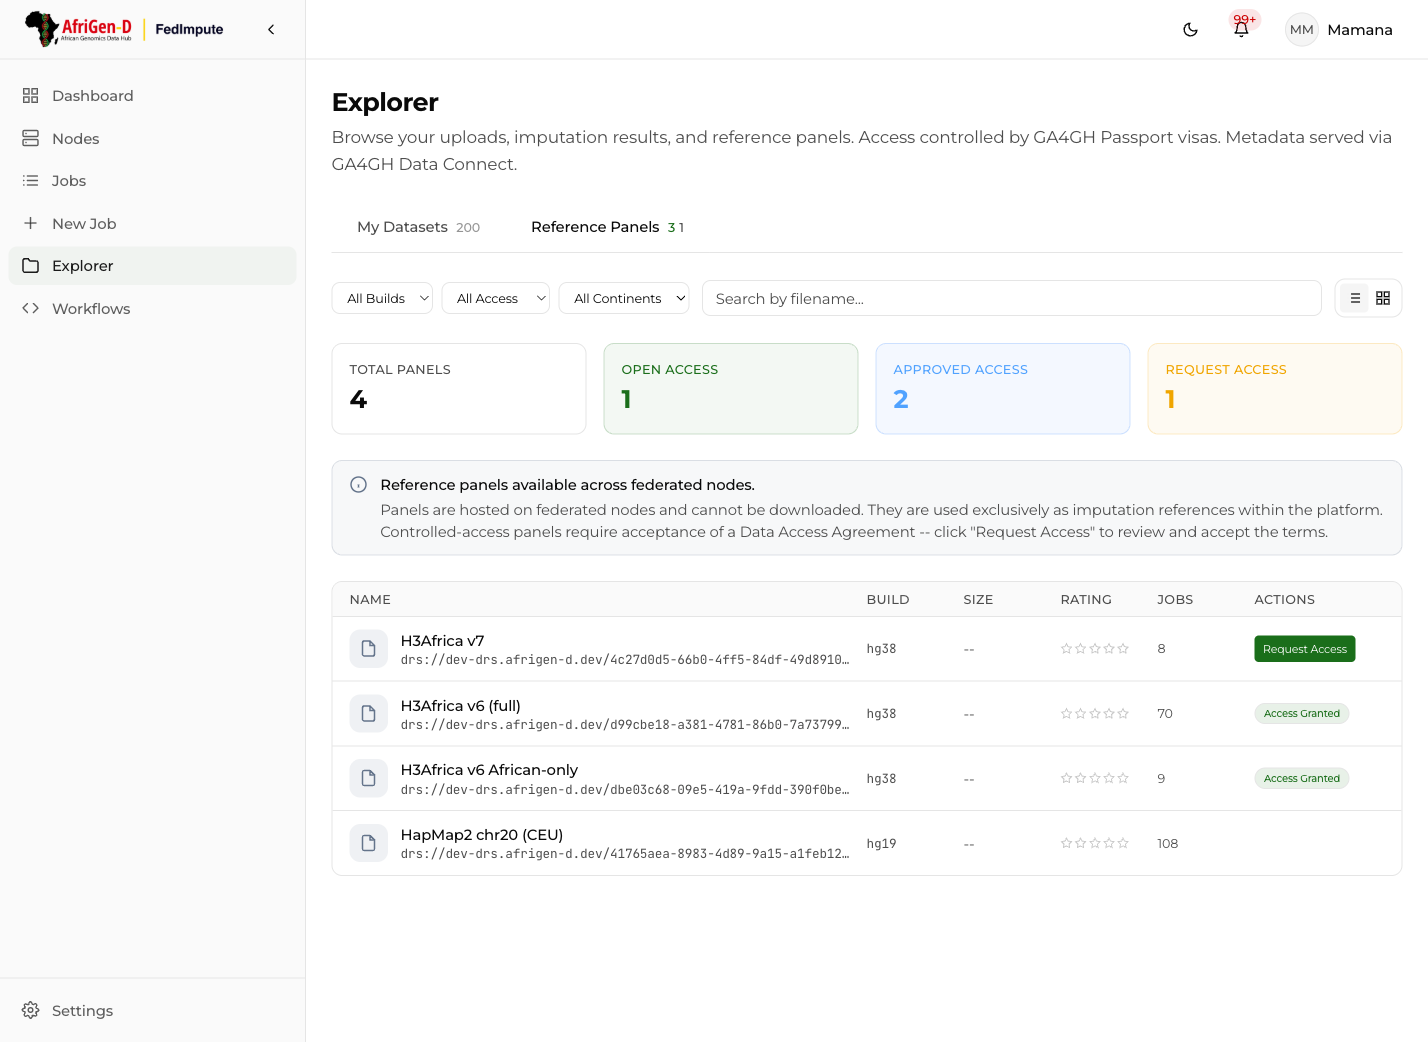This screenshot has width=1428, height=1042.
Task: Expand the All Builds dropdown
Action: point(382,298)
